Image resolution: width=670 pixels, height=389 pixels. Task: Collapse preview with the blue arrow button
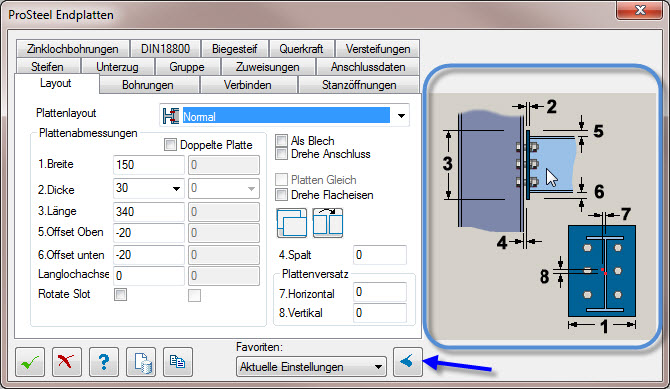[408, 362]
